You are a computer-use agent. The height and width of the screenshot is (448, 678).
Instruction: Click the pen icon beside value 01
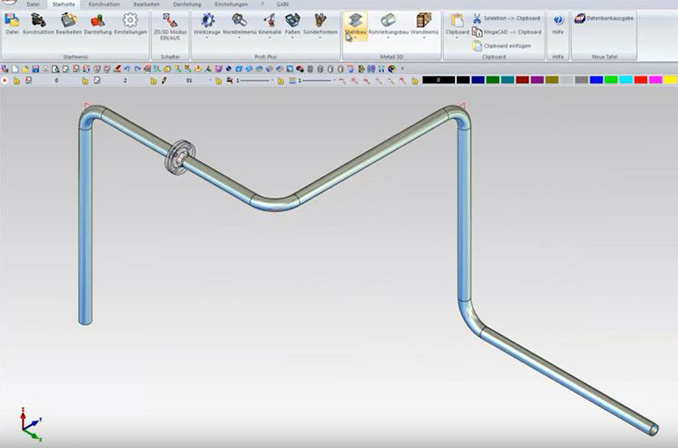(164, 80)
